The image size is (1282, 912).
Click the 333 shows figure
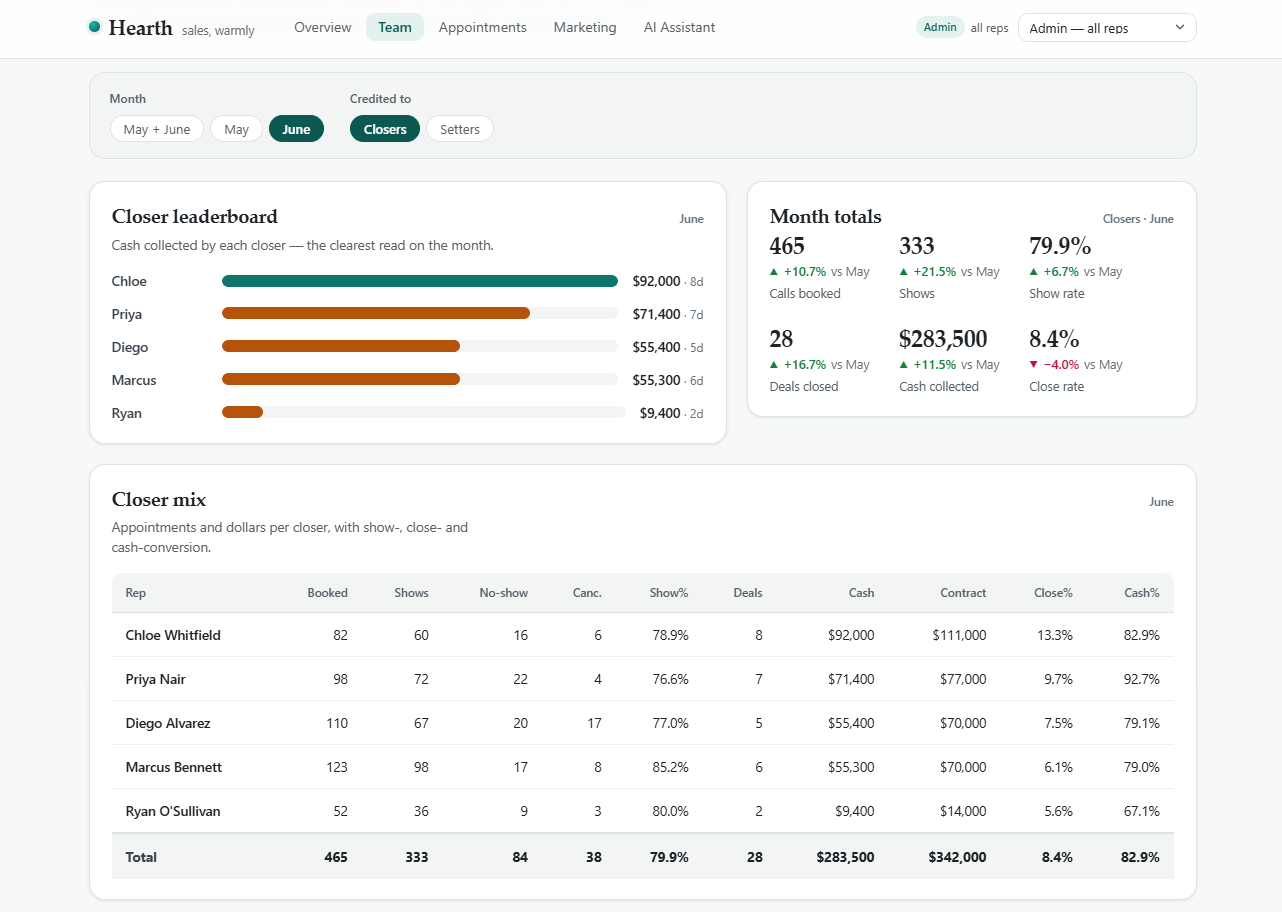tap(917, 246)
